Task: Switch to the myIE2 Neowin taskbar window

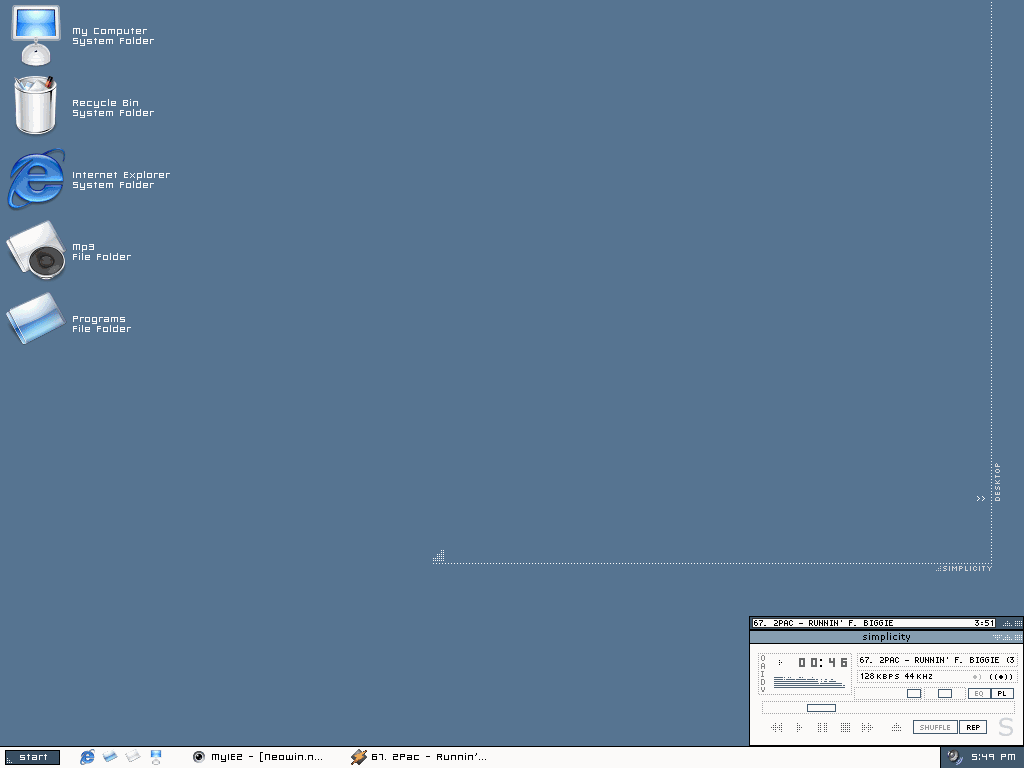Action: [259, 757]
